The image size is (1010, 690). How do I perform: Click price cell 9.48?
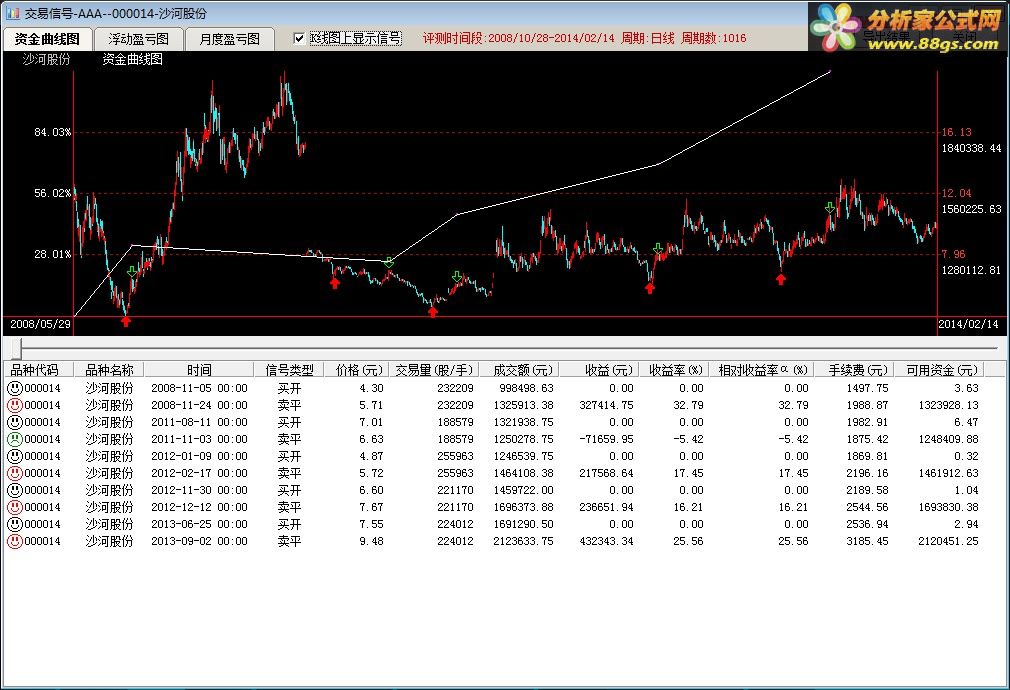click(371, 542)
